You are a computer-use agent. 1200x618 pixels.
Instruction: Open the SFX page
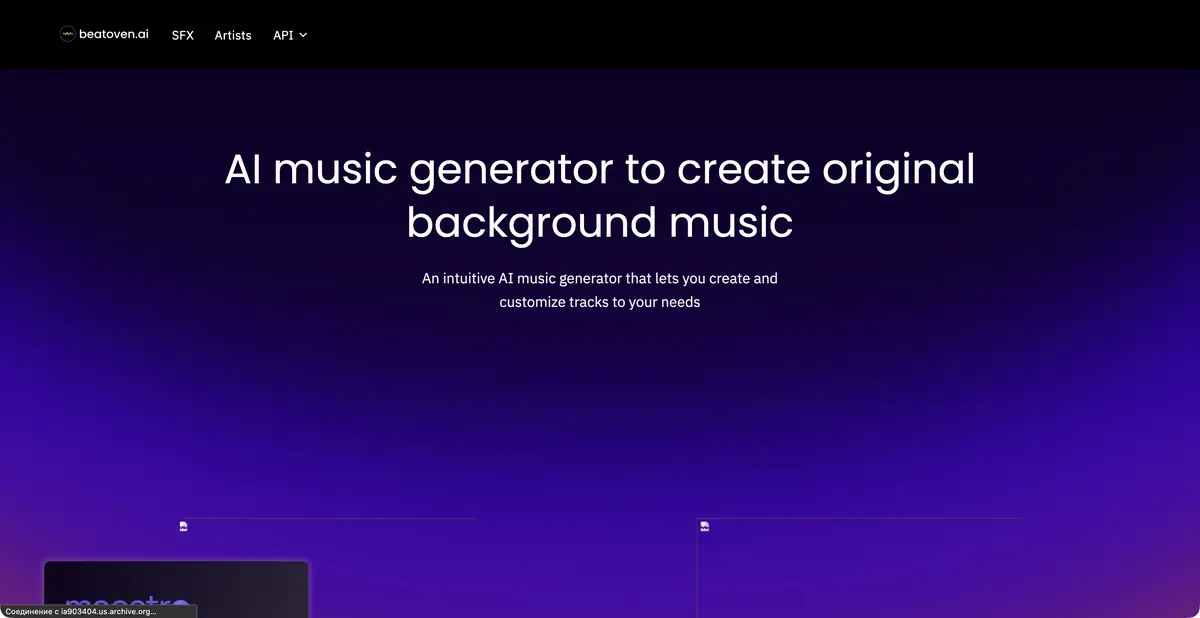[x=182, y=35]
